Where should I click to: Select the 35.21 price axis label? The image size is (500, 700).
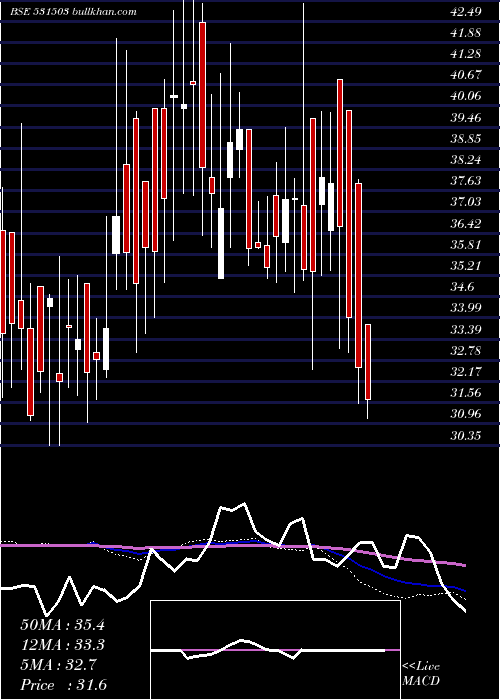pyautogui.click(x=466, y=267)
